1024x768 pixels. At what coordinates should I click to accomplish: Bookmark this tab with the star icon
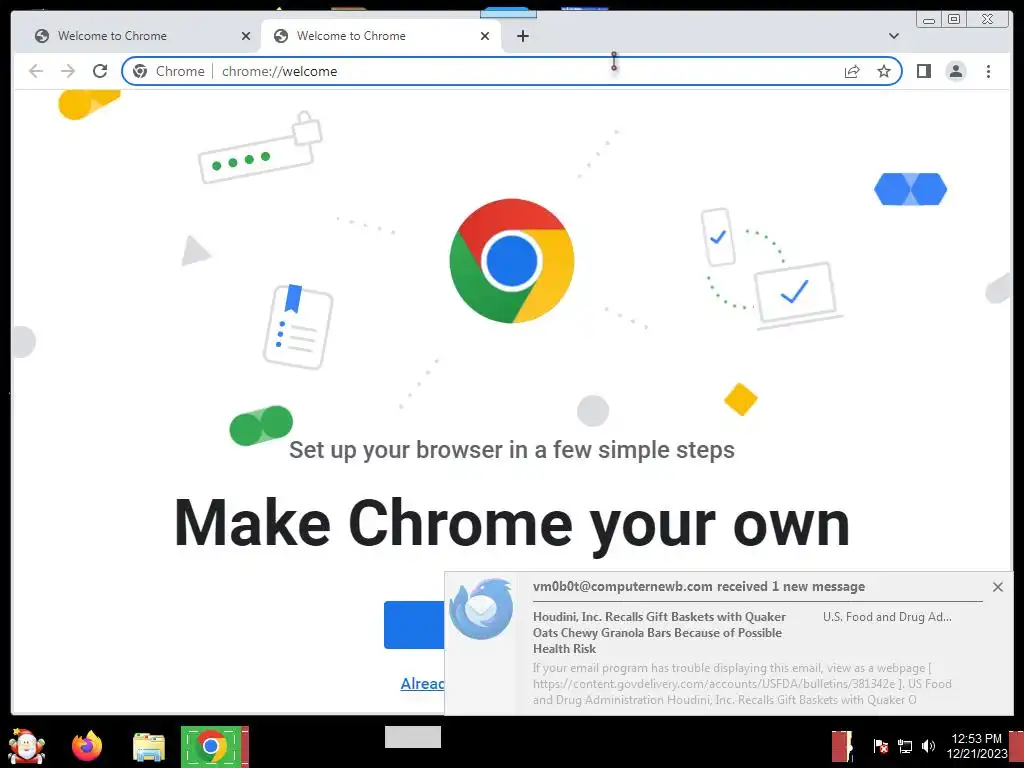tap(884, 71)
